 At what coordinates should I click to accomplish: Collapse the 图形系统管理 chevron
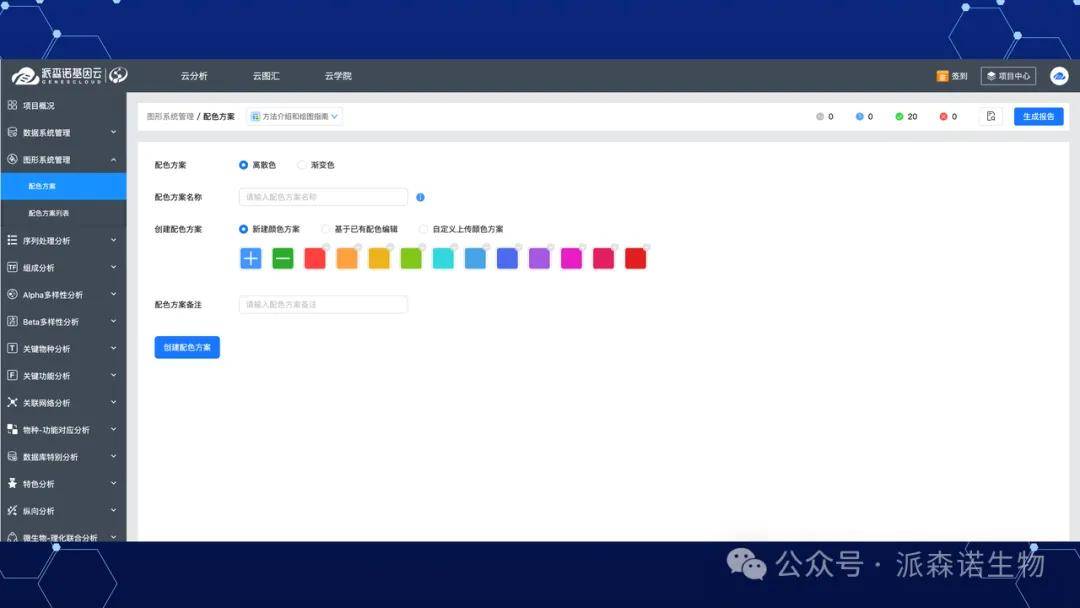(114, 159)
